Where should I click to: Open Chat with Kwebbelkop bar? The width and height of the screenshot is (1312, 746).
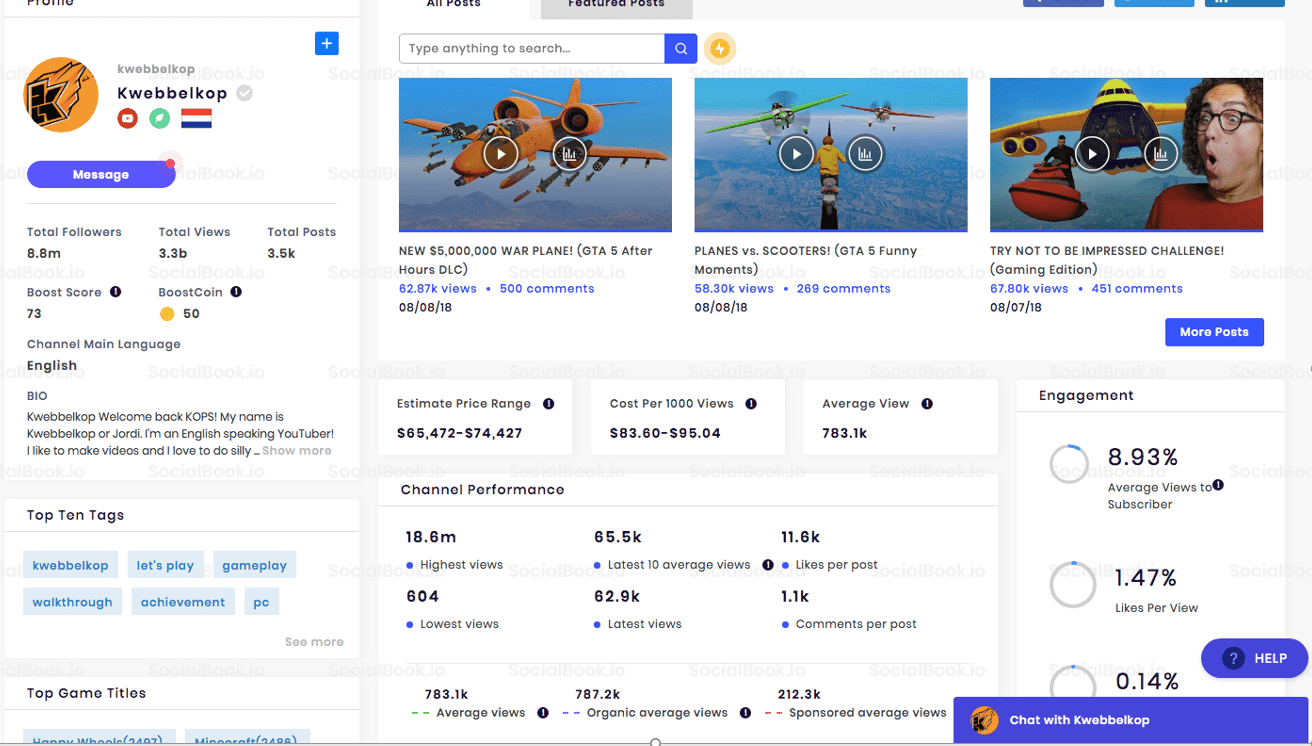pos(1079,720)
